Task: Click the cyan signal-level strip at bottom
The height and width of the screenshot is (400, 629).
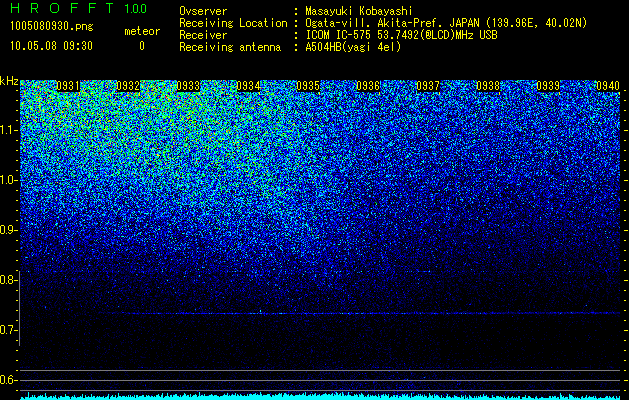Action: (x=320, y=396)
